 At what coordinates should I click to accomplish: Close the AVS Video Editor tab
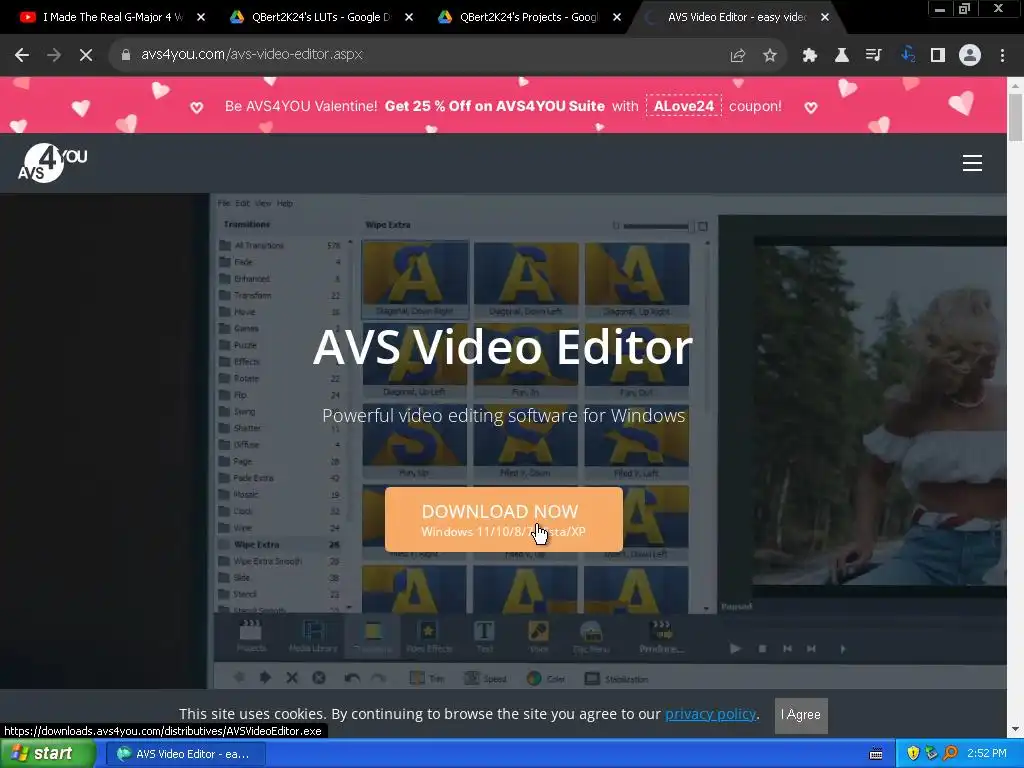pyautogui.click(x=825, y=17)
